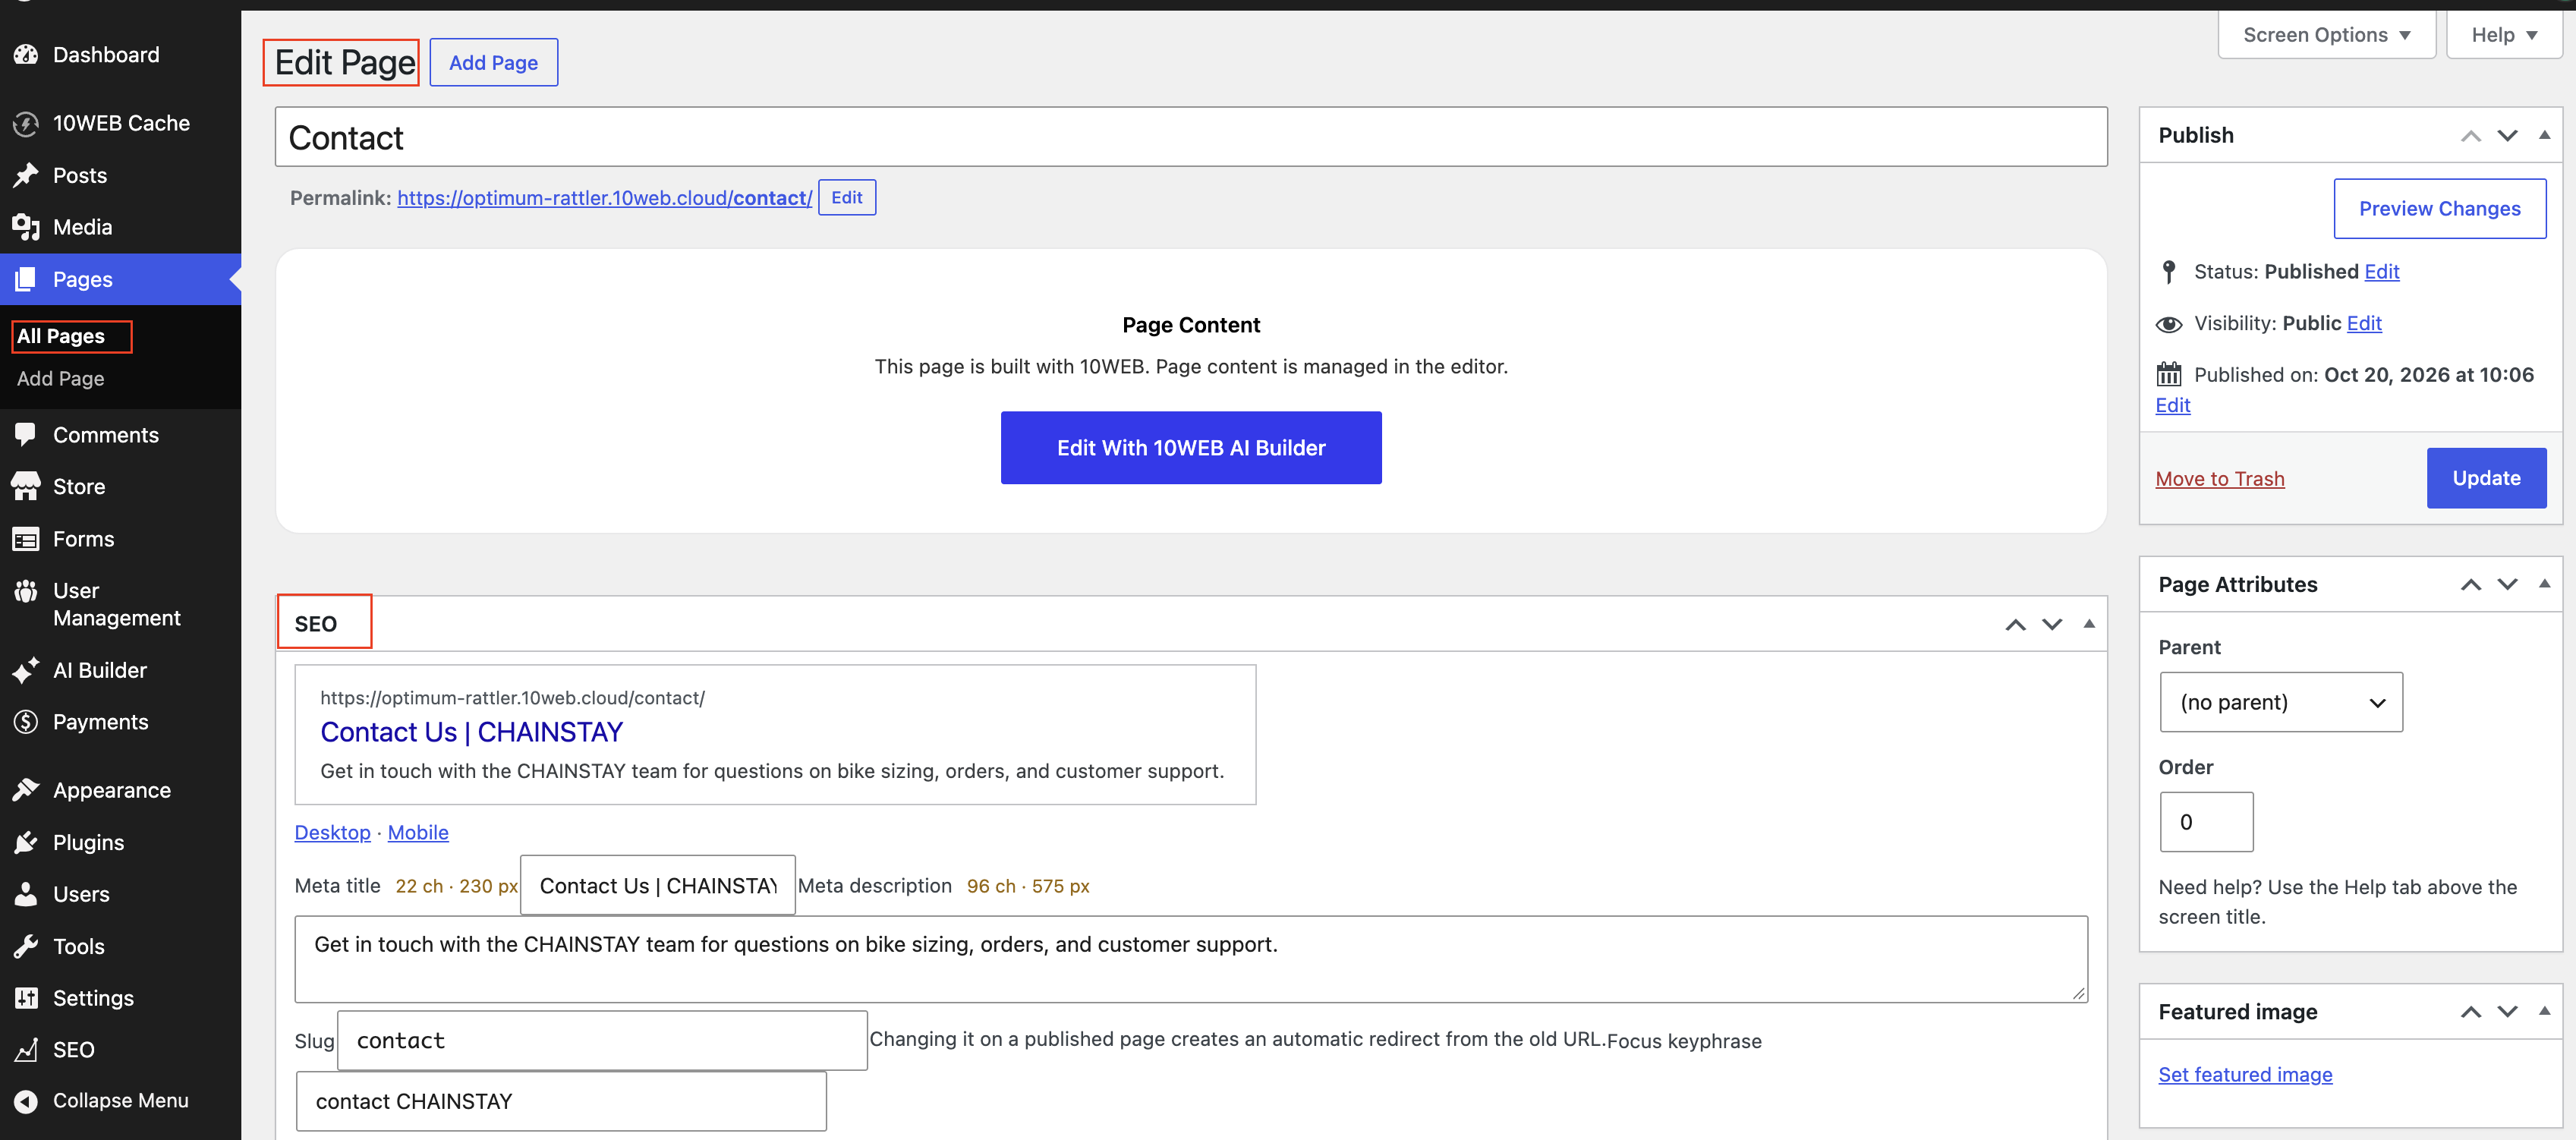Viewport: 2576px width, 1140px height.
Task: Expand the Screen Options dropdown
Action: coord(2326,35)
